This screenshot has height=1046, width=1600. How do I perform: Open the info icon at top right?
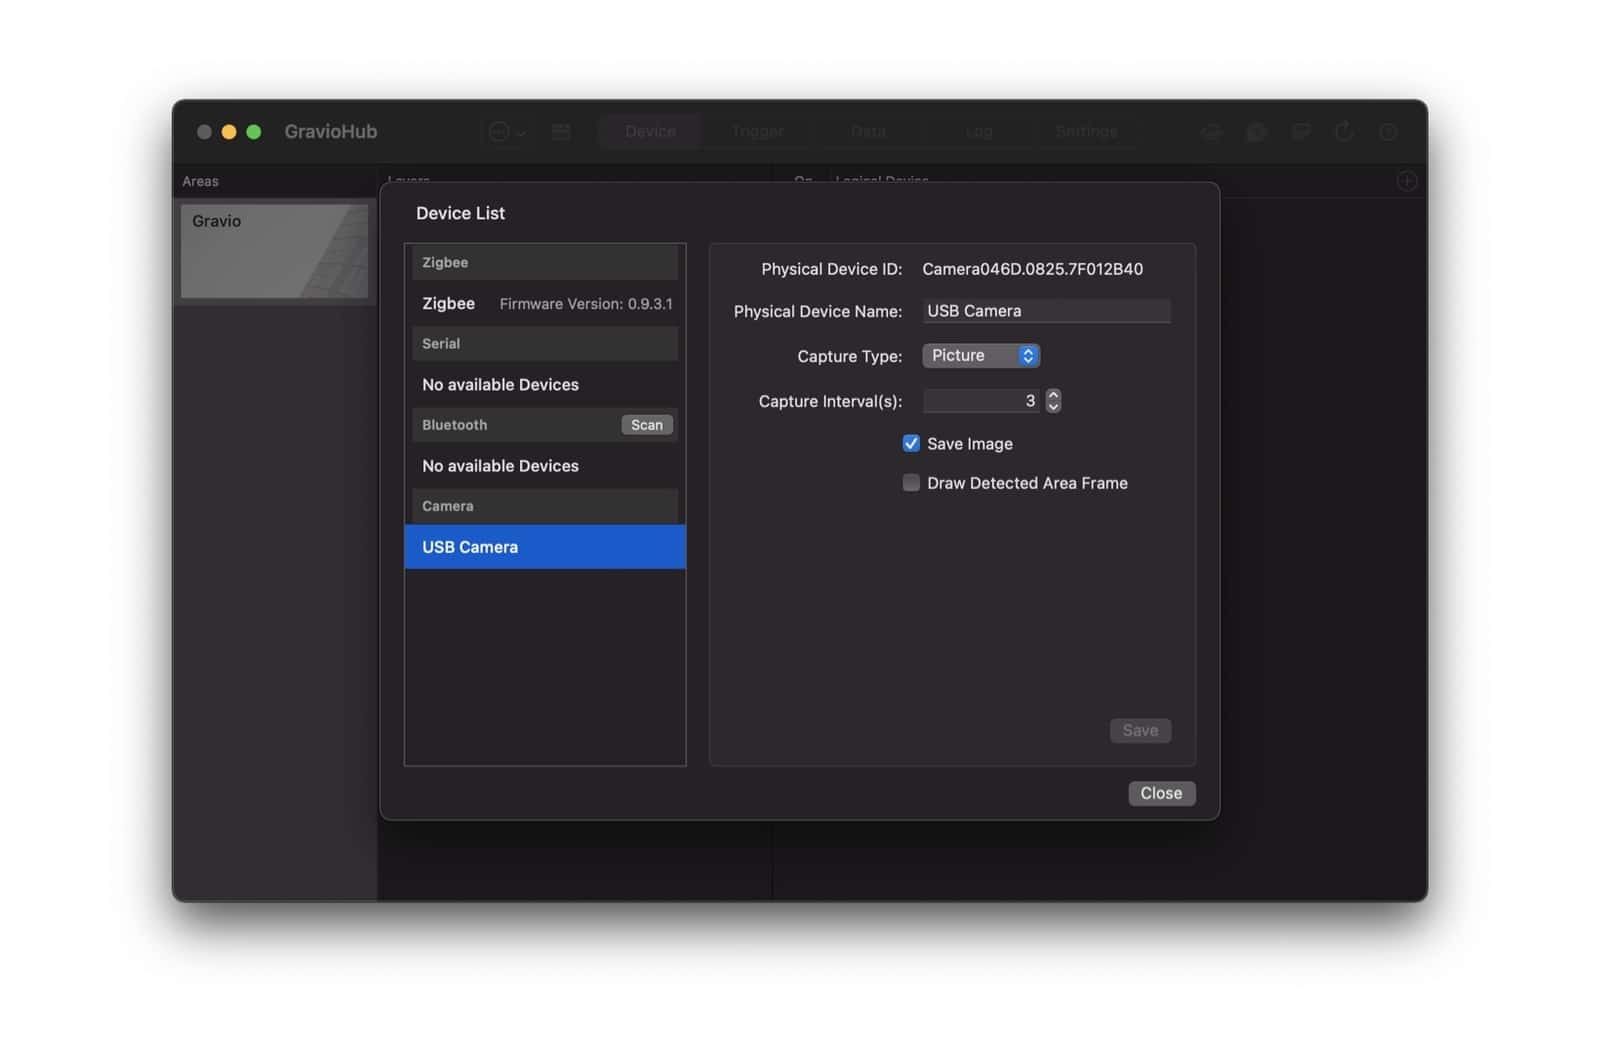[1390, 131]
